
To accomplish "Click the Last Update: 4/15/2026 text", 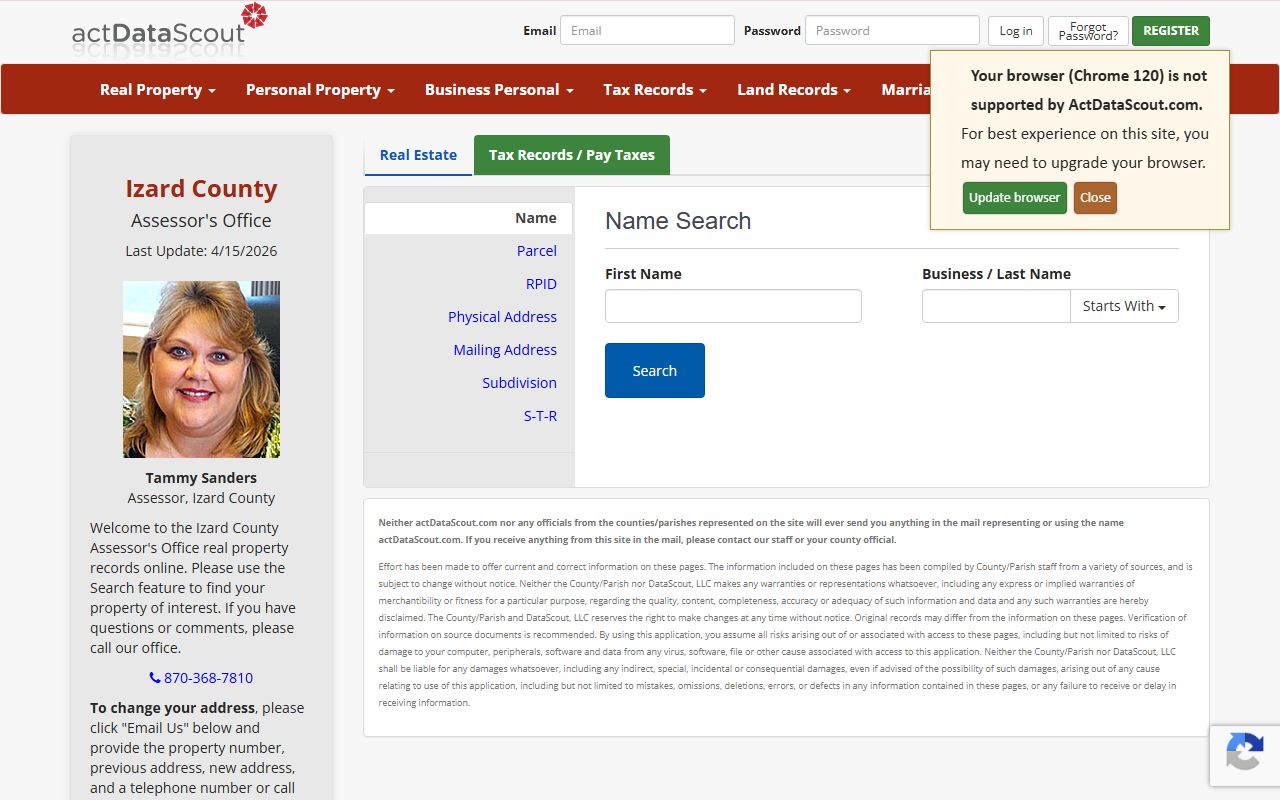I will point(201,251).
